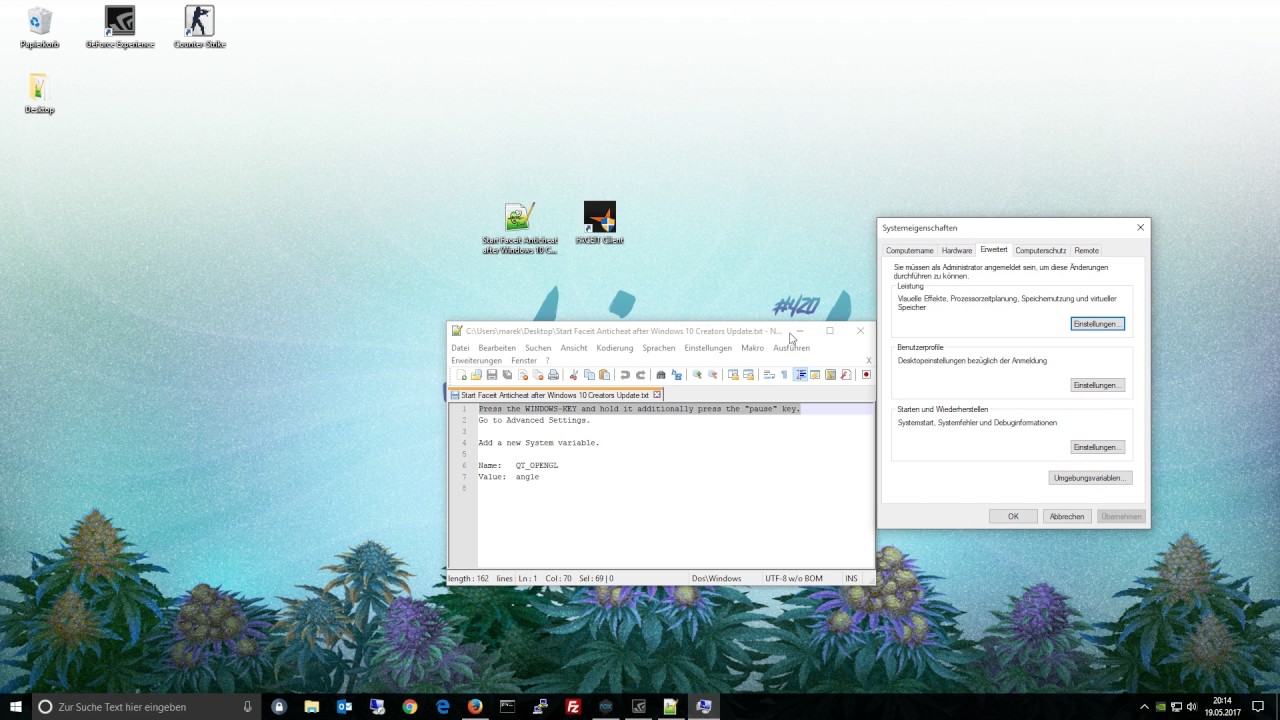Screen dimensions: 1280x720
Task: Cut selection with the scissors icon
Action: point(574,375)
